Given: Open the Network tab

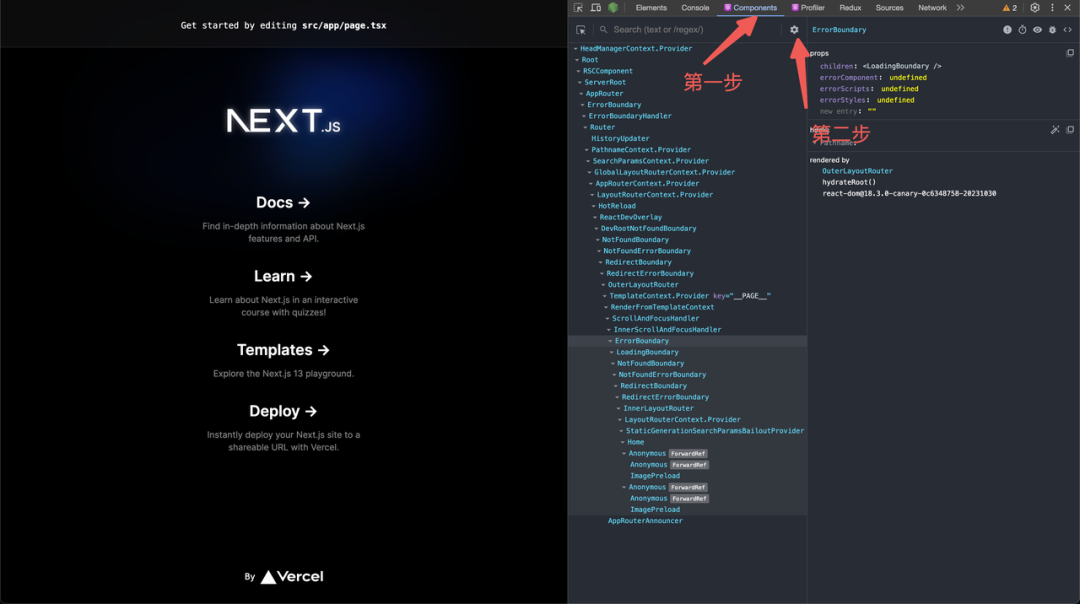Looking at the screenshot, I should pyautogui.click(x=932, y=8).
